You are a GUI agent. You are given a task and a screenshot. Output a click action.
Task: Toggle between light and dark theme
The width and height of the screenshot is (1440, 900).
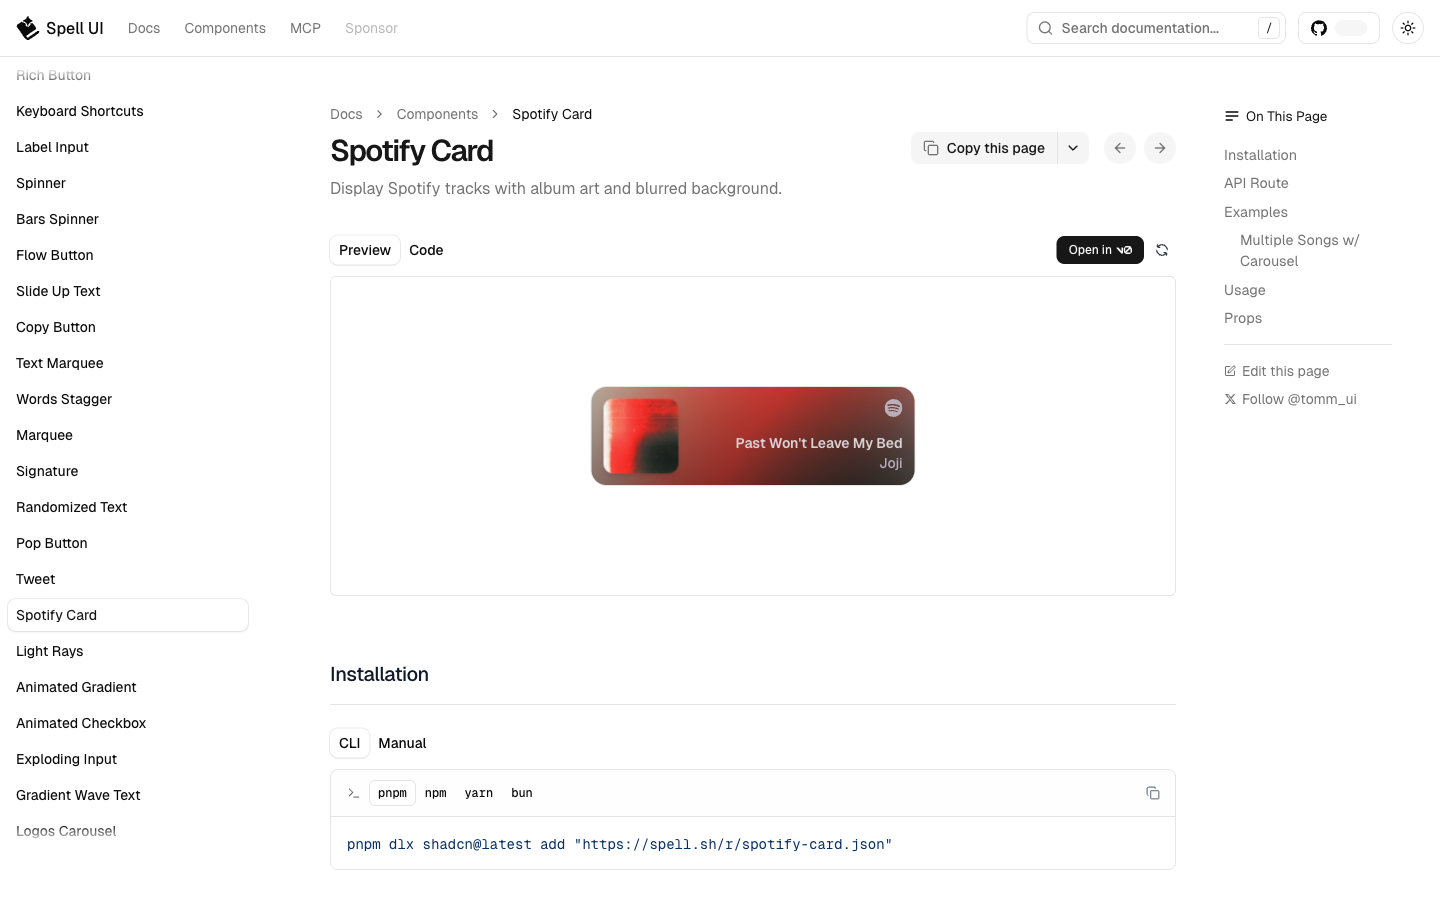[x=1408, y=28]
